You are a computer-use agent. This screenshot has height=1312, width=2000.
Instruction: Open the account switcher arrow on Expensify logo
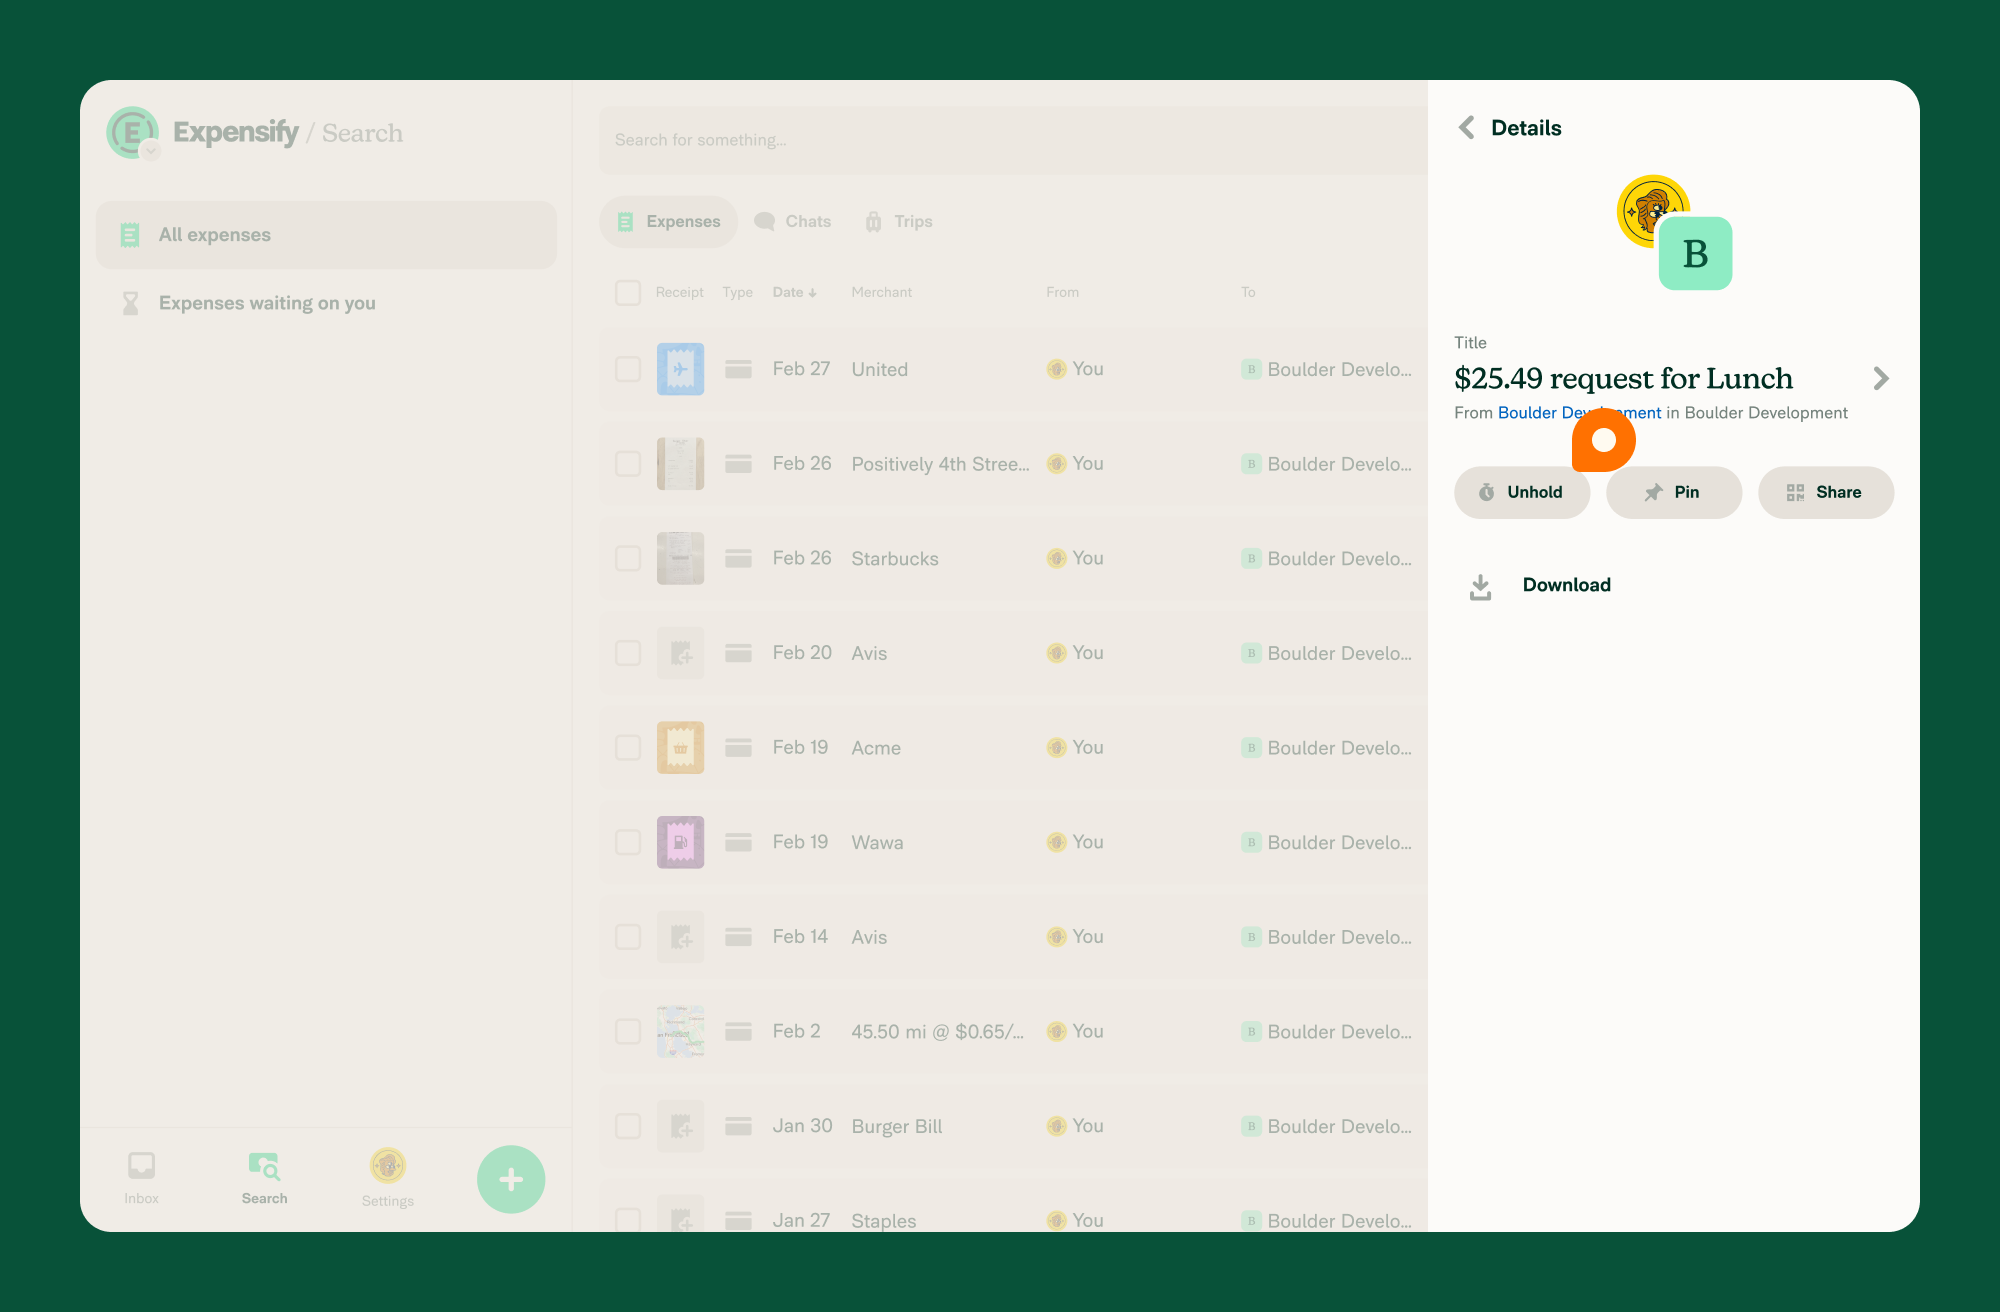[151, 151]
